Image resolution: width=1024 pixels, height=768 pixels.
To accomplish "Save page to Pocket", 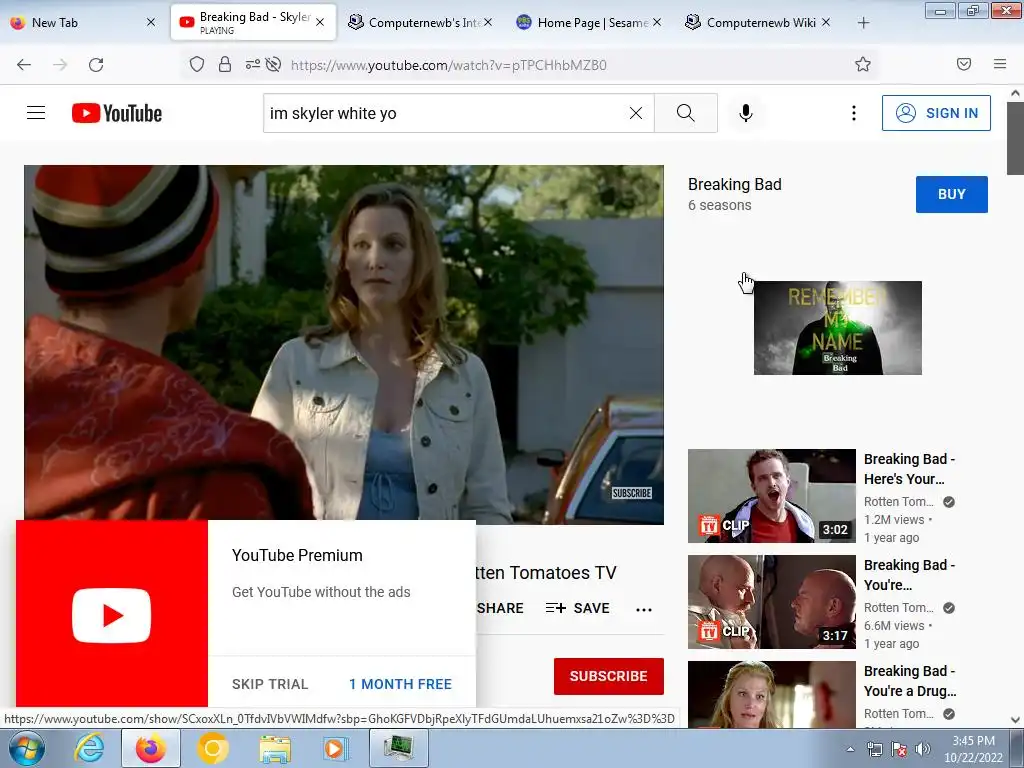I will tap(964, 64).
